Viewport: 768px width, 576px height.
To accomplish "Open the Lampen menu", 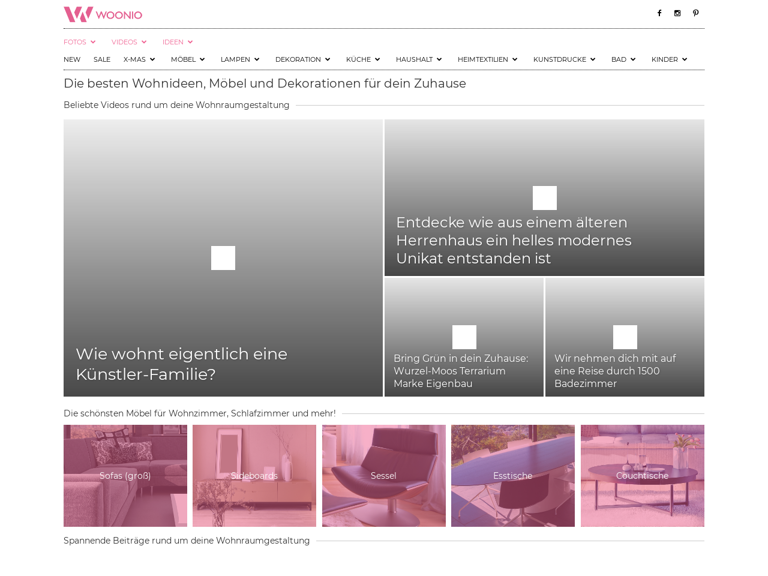I will pos(240,60).
